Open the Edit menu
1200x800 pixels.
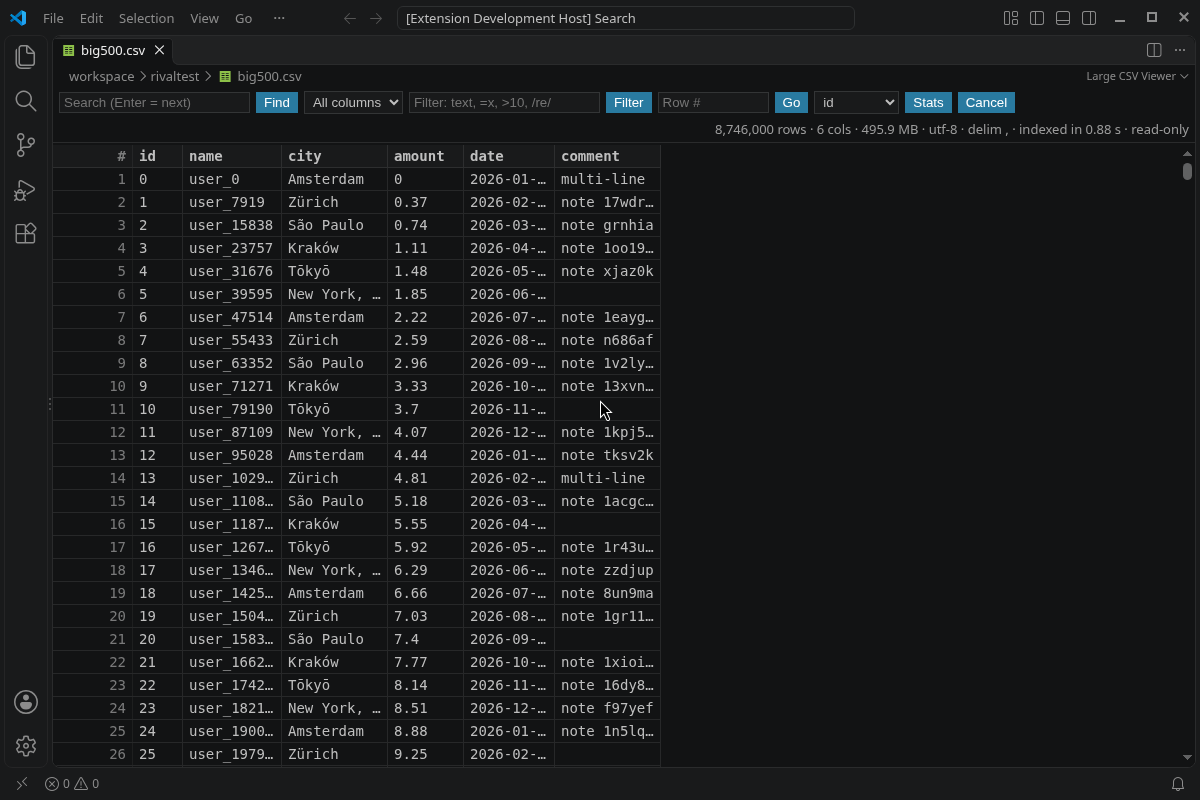pos(91,18)
